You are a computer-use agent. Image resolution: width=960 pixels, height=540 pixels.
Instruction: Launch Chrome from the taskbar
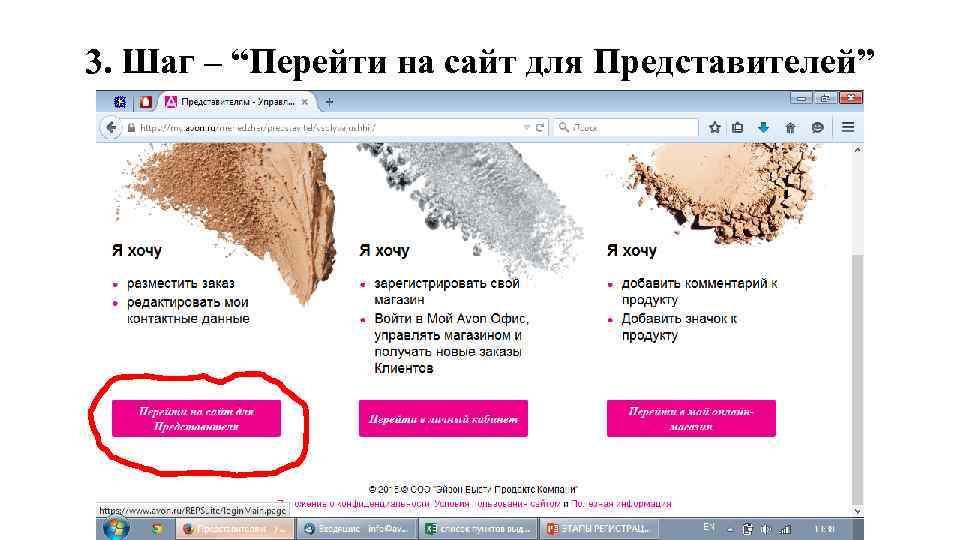point(157,528)
